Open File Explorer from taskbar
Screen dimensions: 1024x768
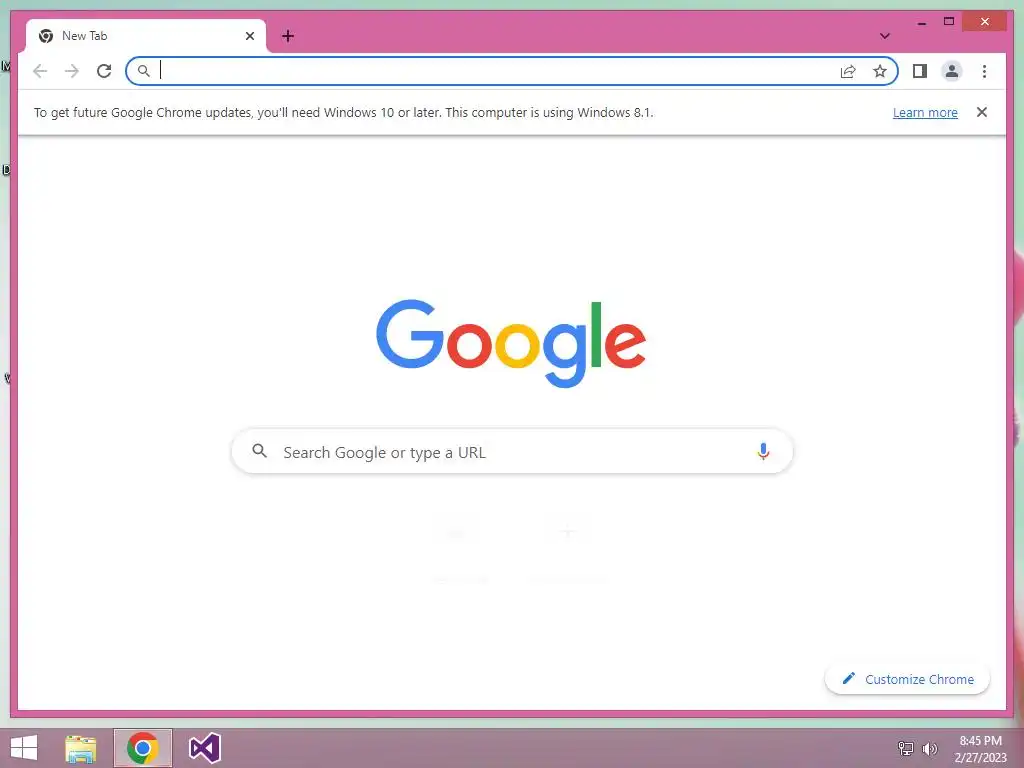[x=81, y=748]
